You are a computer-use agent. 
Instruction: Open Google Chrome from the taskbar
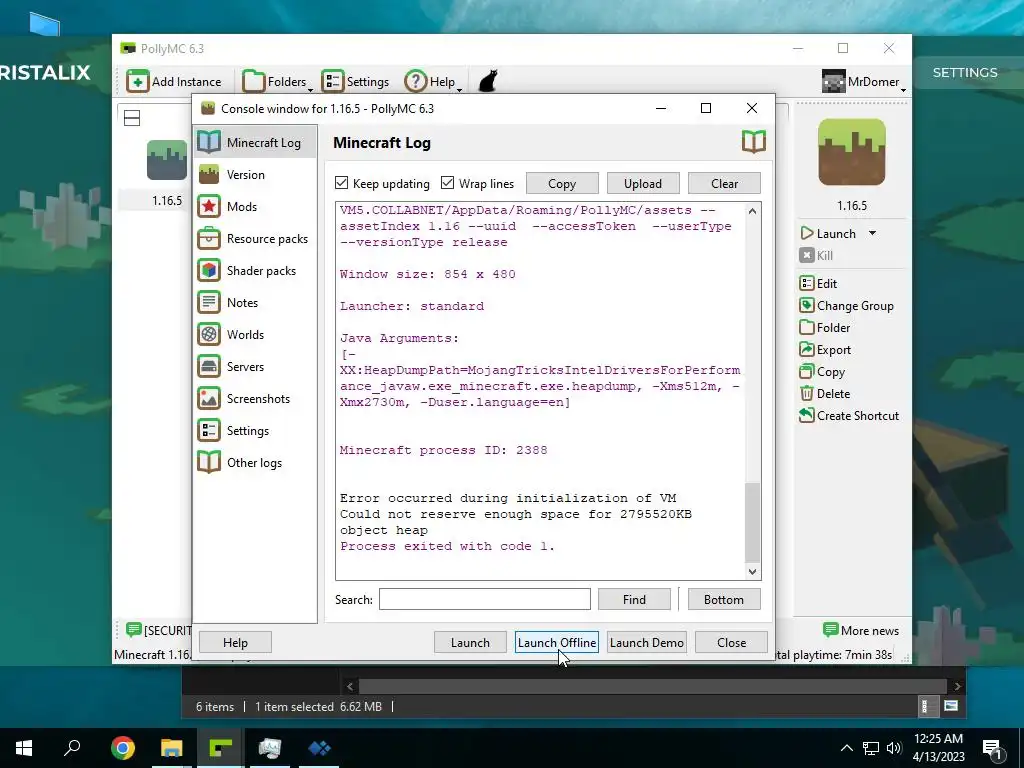[123, 748]
